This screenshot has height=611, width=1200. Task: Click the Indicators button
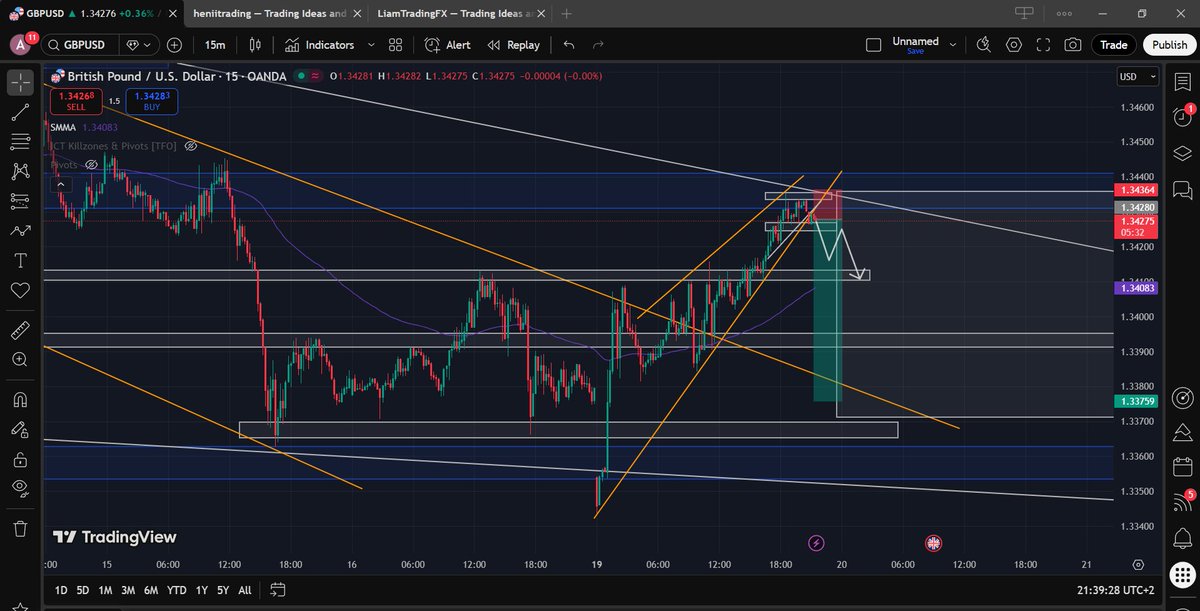319,45
